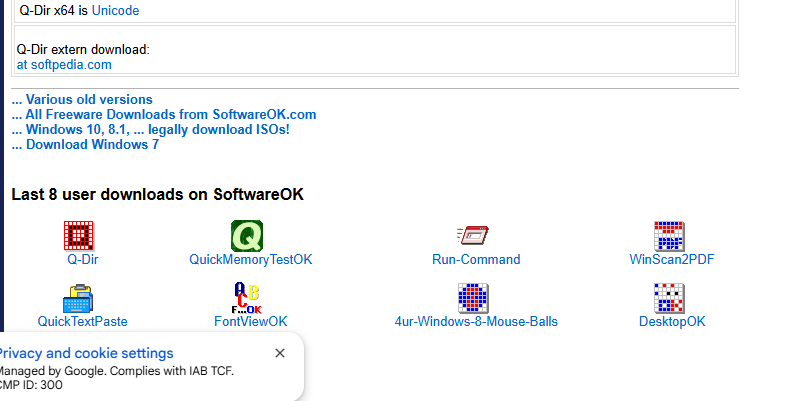Click the QuickTextPaste keyboard icon

[x=78, y=299]
